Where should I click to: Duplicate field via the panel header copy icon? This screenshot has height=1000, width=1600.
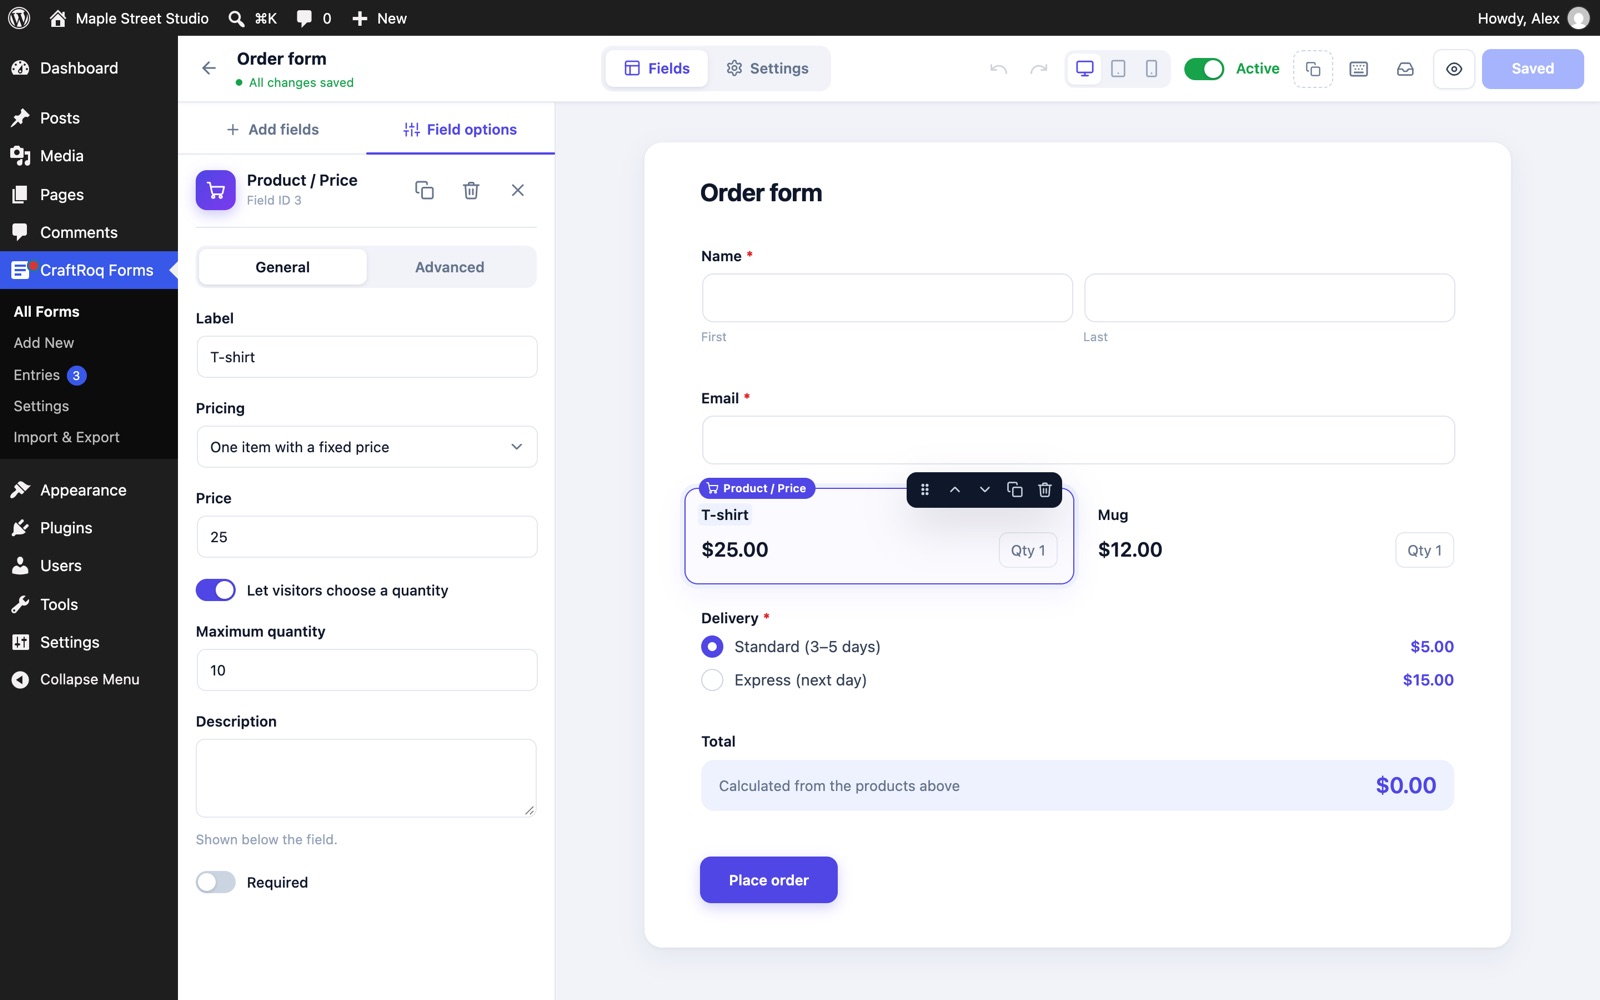424,190
